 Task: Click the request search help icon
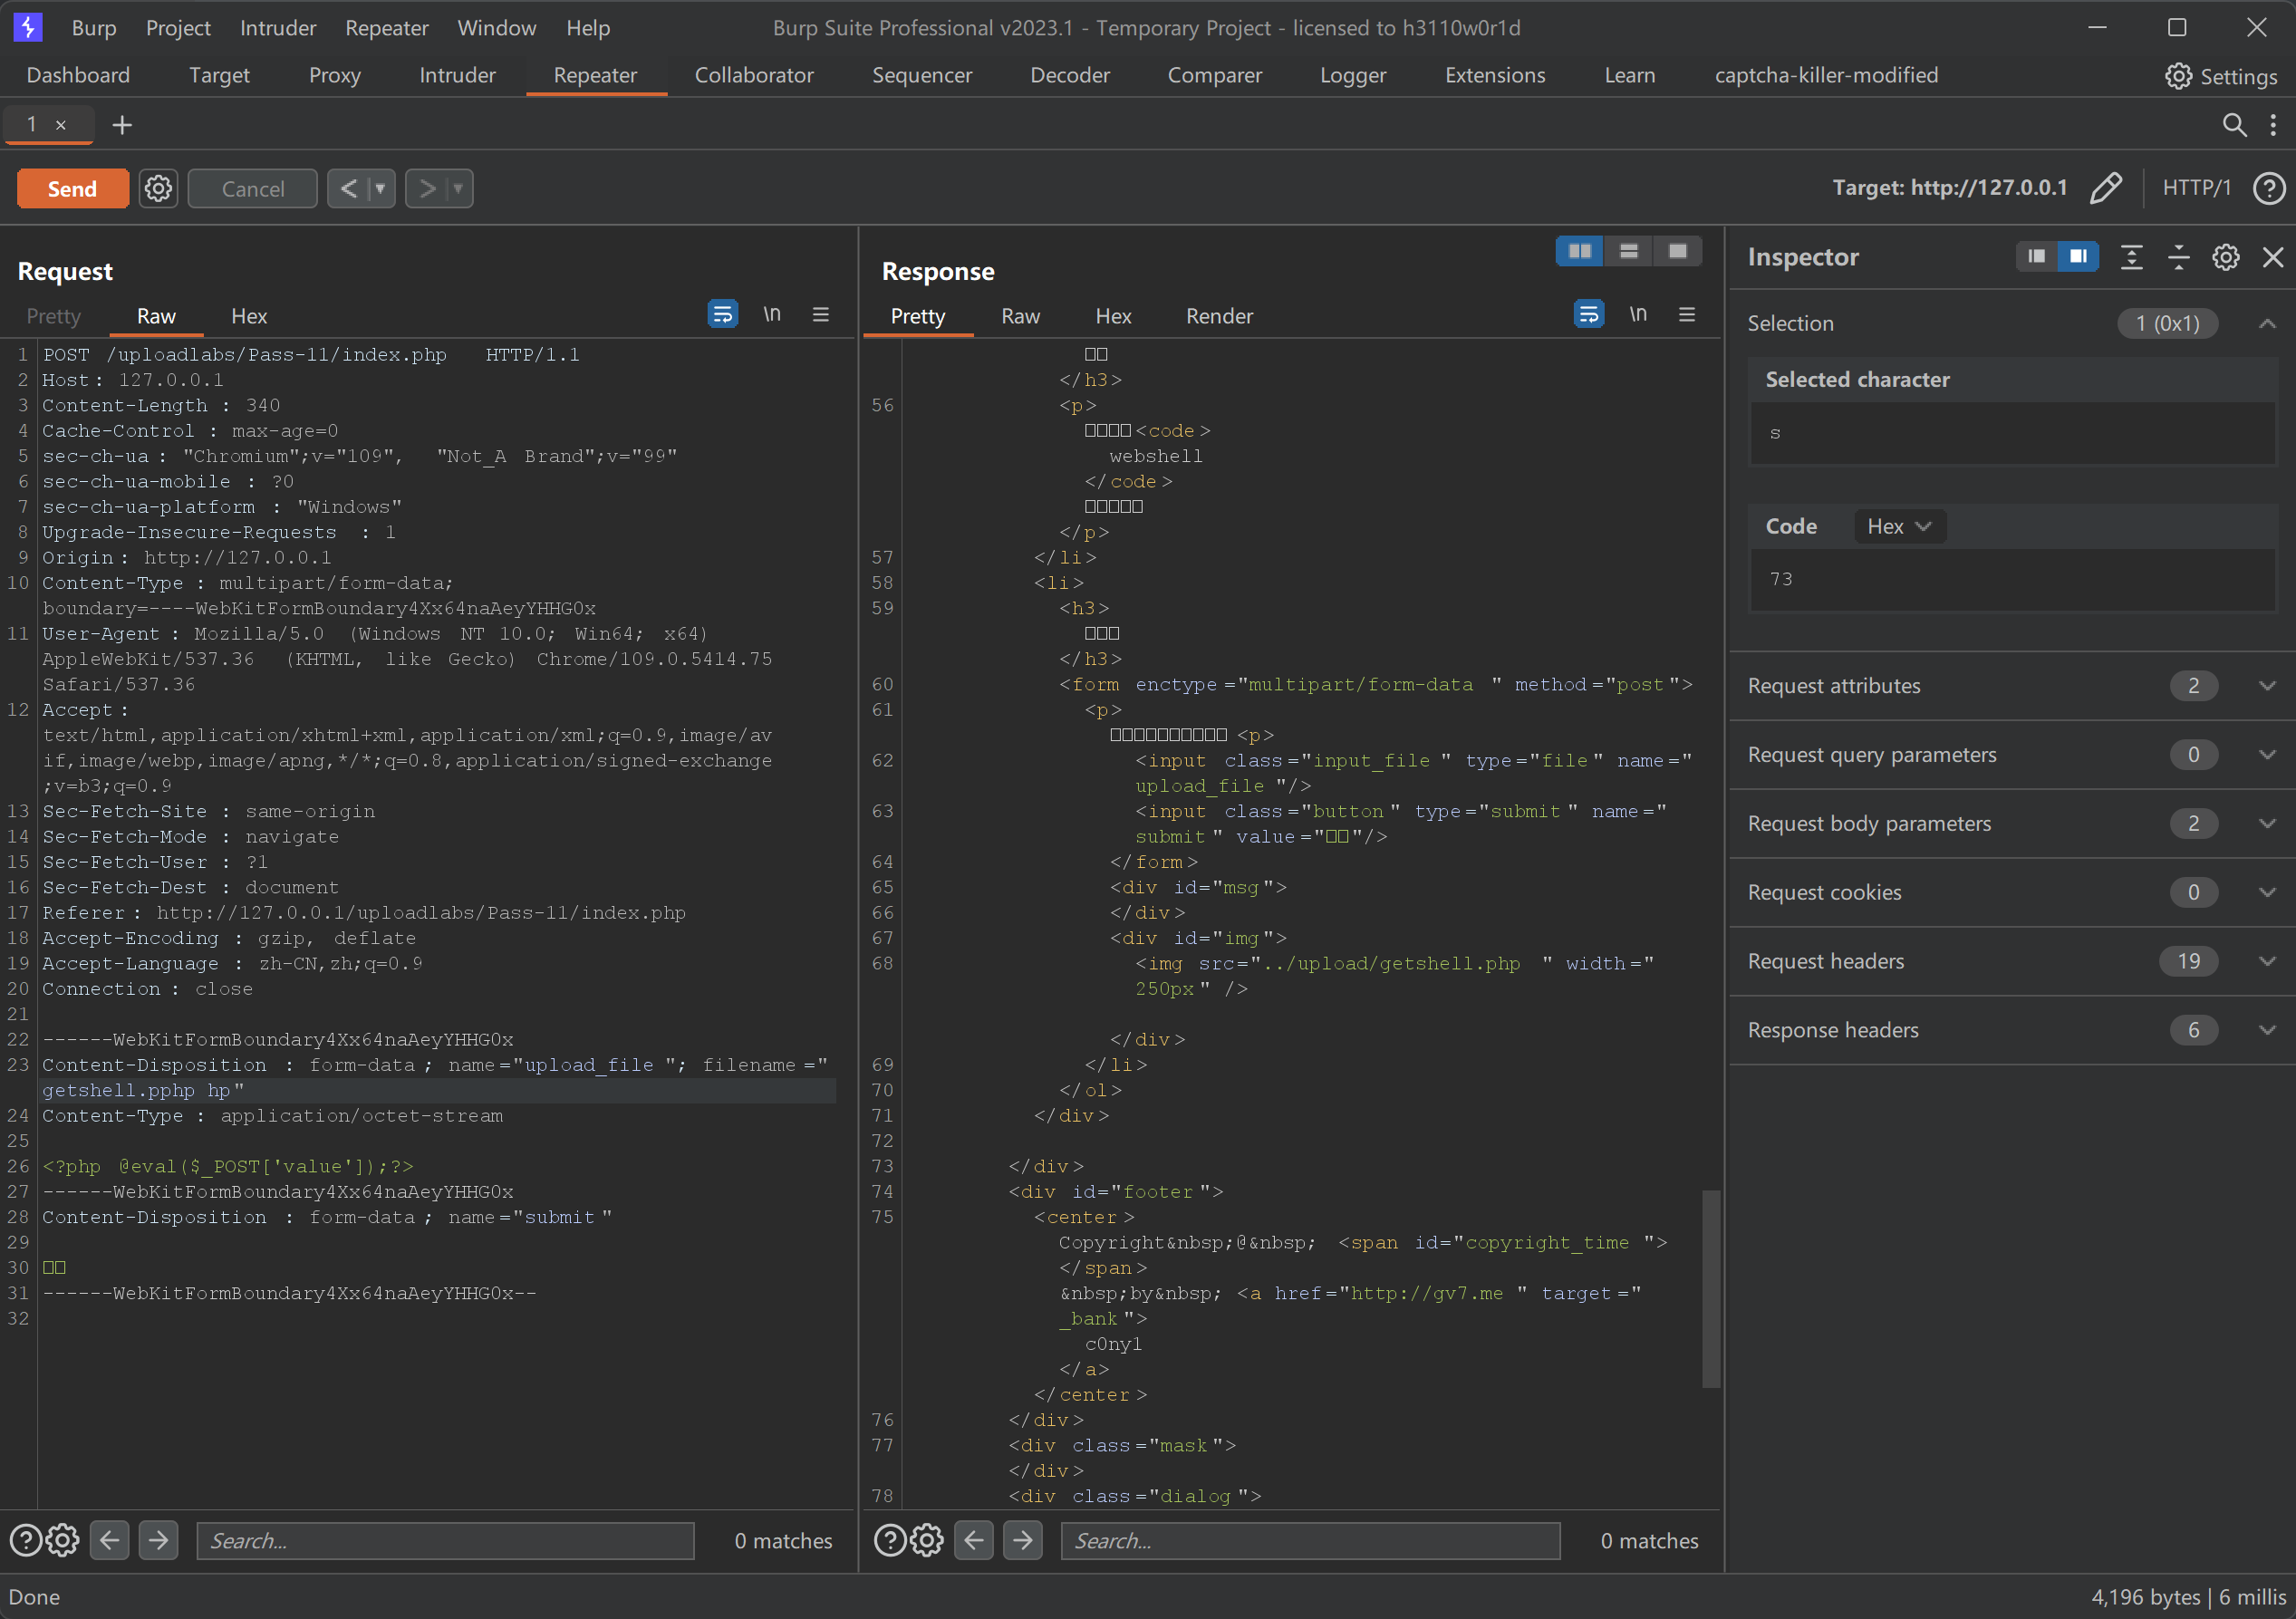[x=25, y=1540]
